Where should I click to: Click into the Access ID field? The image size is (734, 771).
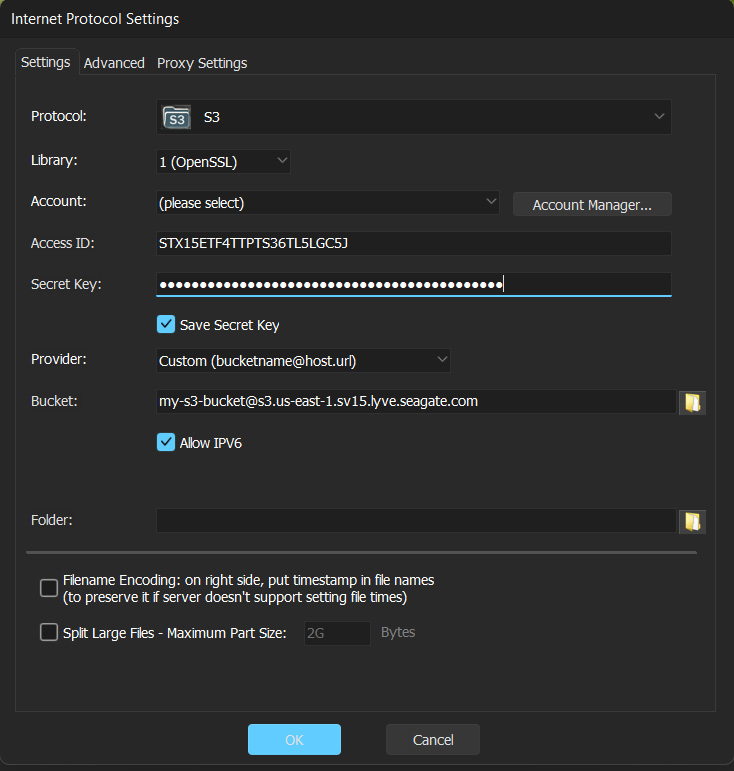pyautogui.click(x=414, y=243)
